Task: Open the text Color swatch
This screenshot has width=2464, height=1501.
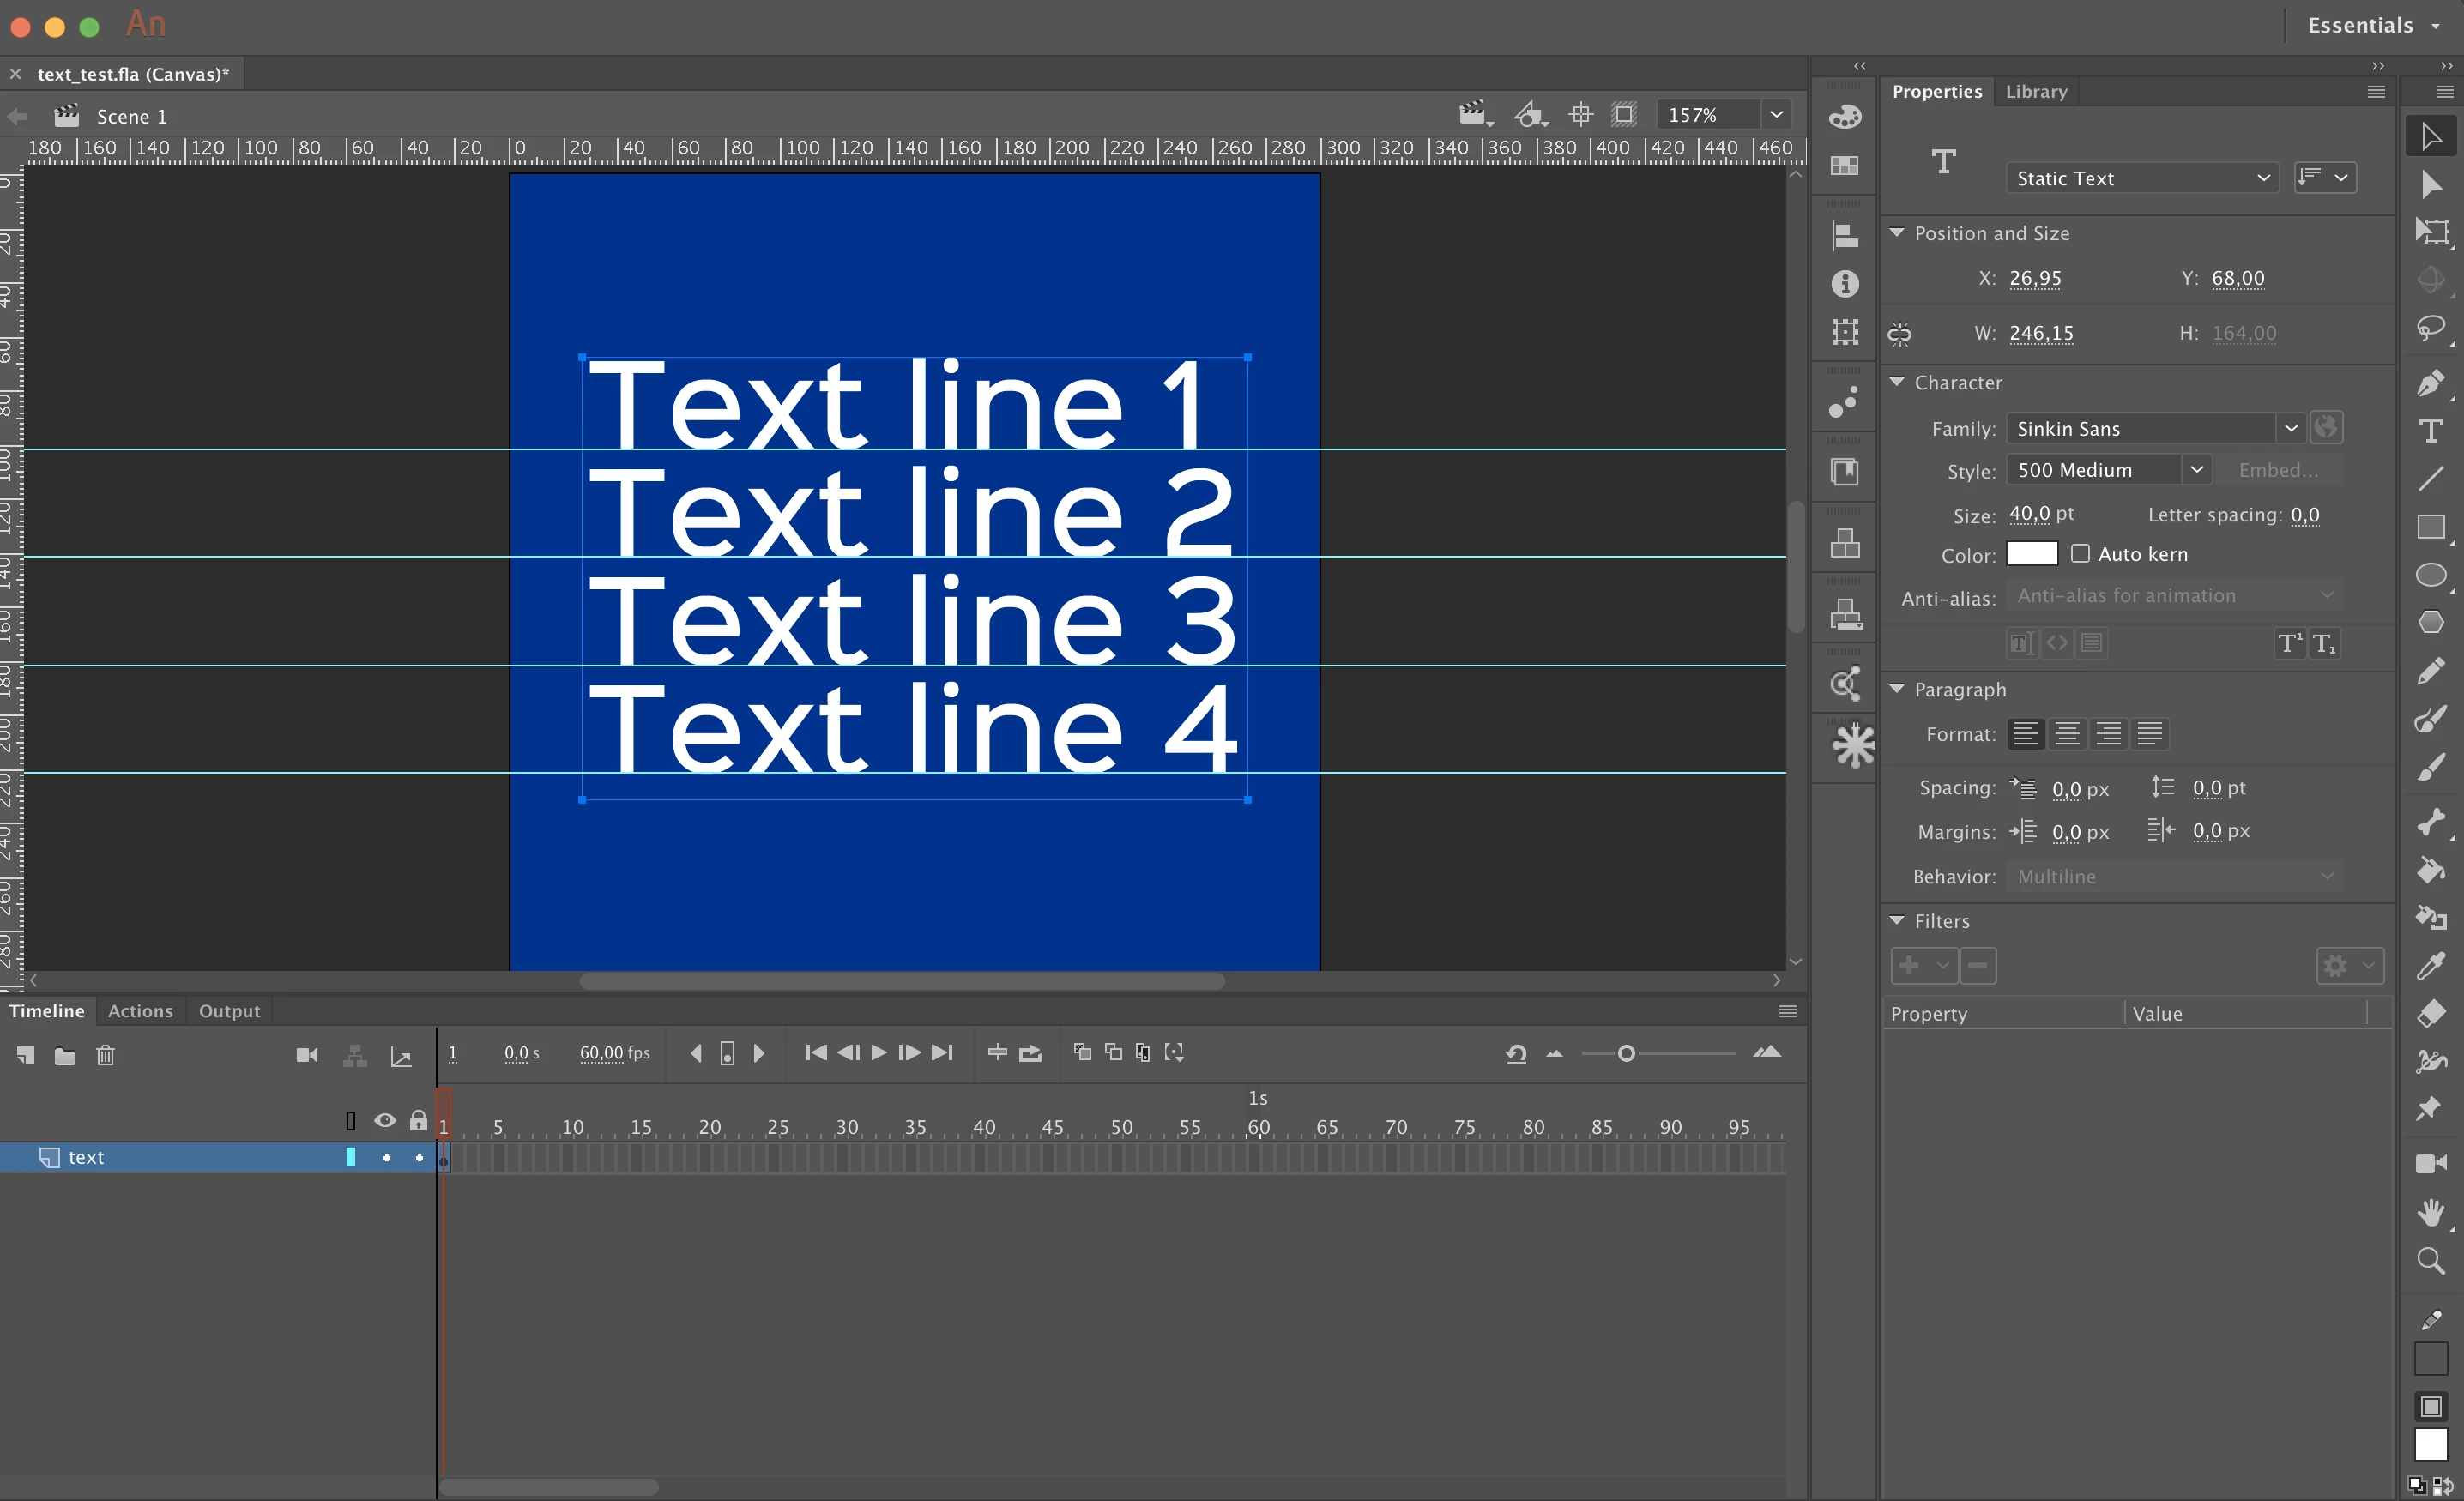Action: 2031,554
